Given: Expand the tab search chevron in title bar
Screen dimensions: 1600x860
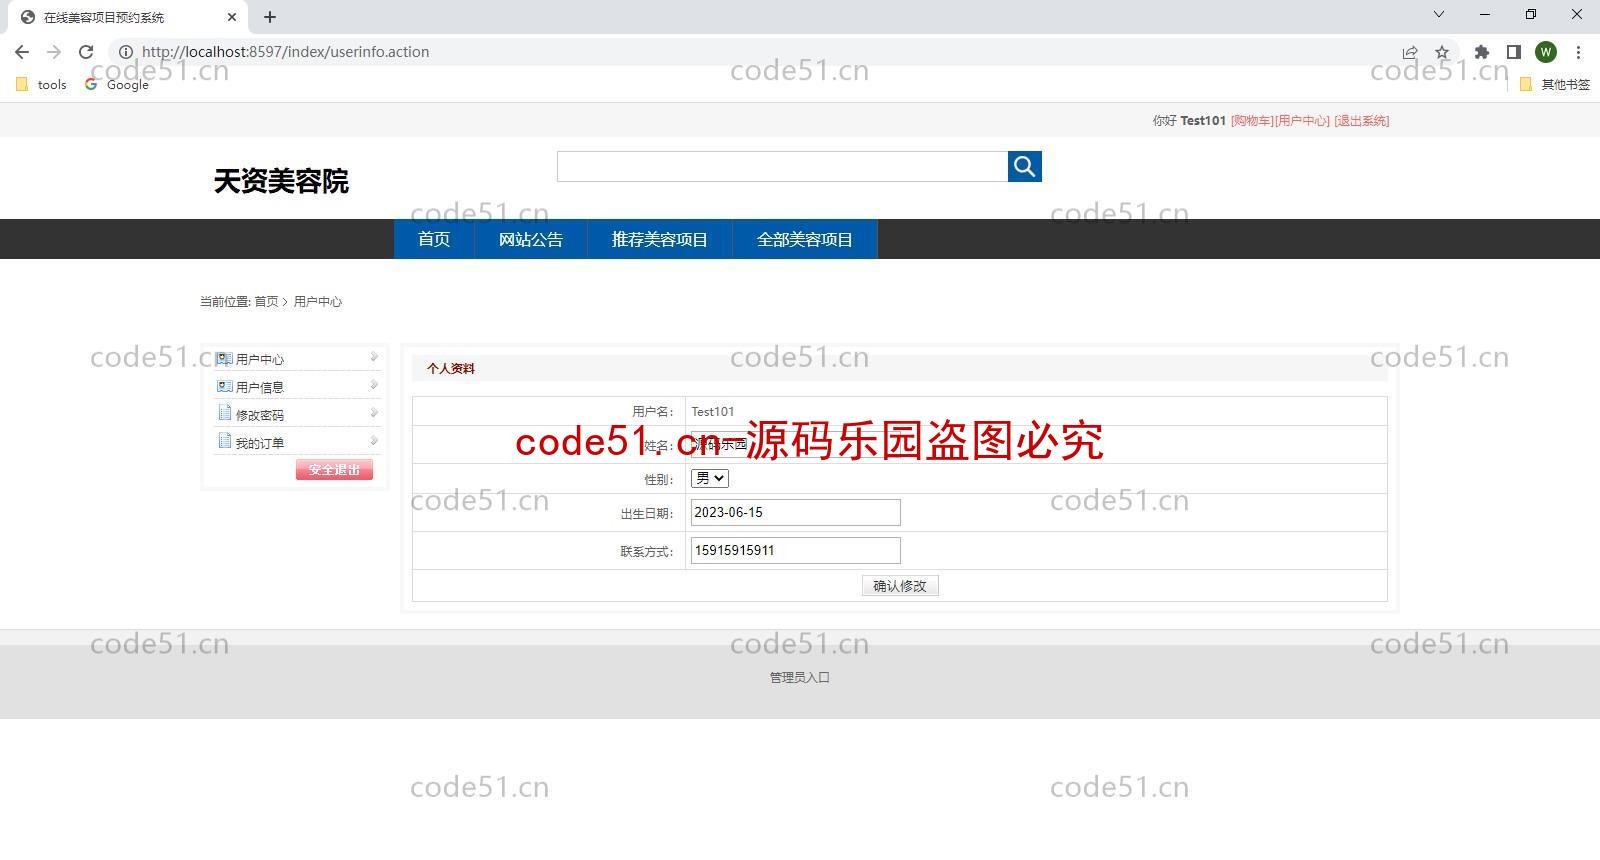Looking at the screenshot, I should tap(1438, 15).
